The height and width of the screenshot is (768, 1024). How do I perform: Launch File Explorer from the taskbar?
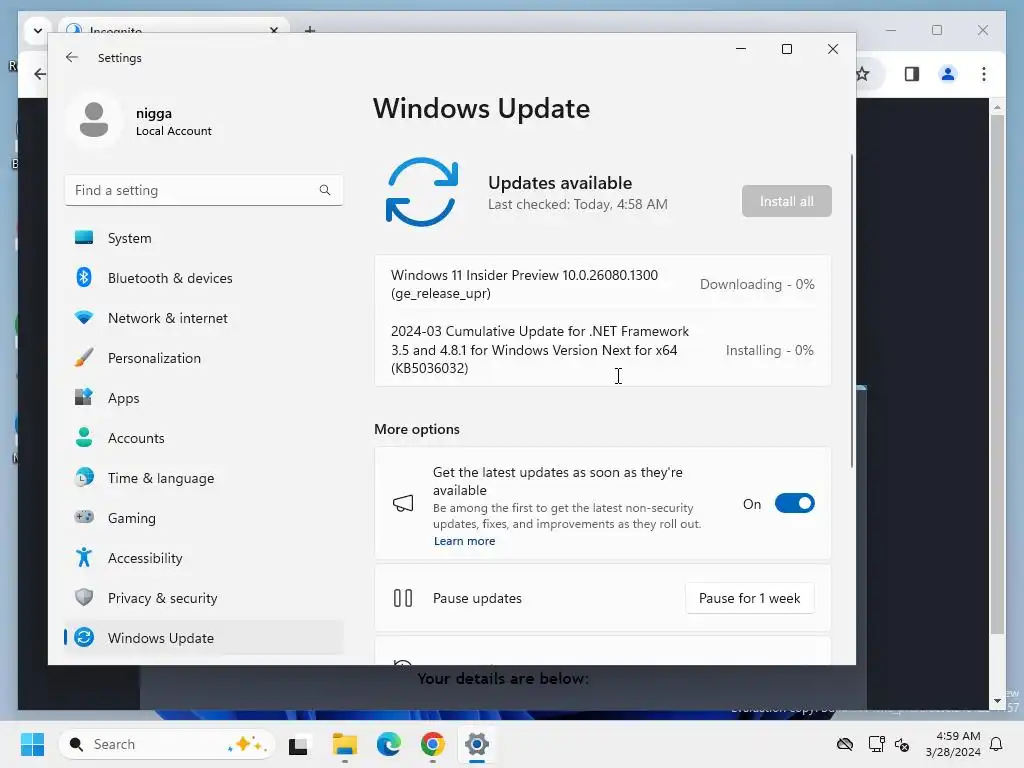345,744
